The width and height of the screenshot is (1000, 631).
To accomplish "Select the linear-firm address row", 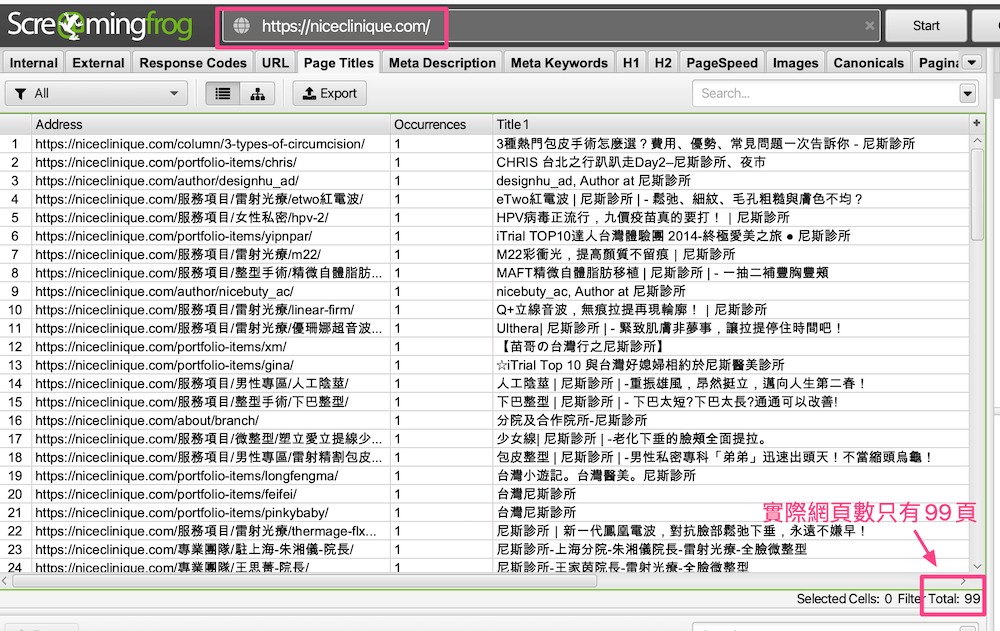I will pyautogui.click(x=195, y=311).
